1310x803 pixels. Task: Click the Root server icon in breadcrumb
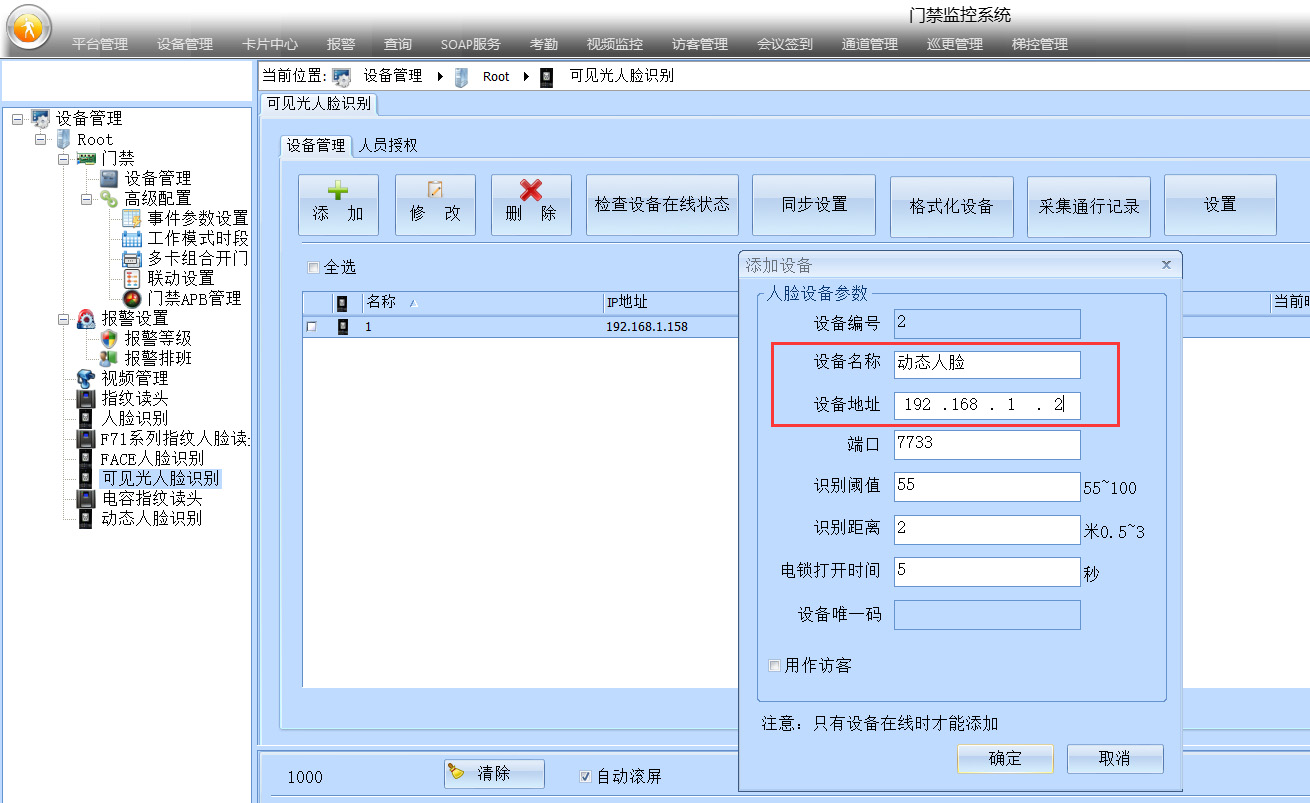[x=461, y=76]
